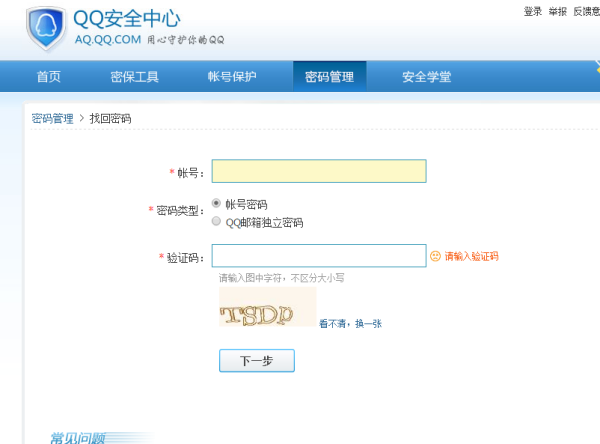Click the 登录 link at top
The width and height of the screenshot is (600, 444).
point(533,11)
